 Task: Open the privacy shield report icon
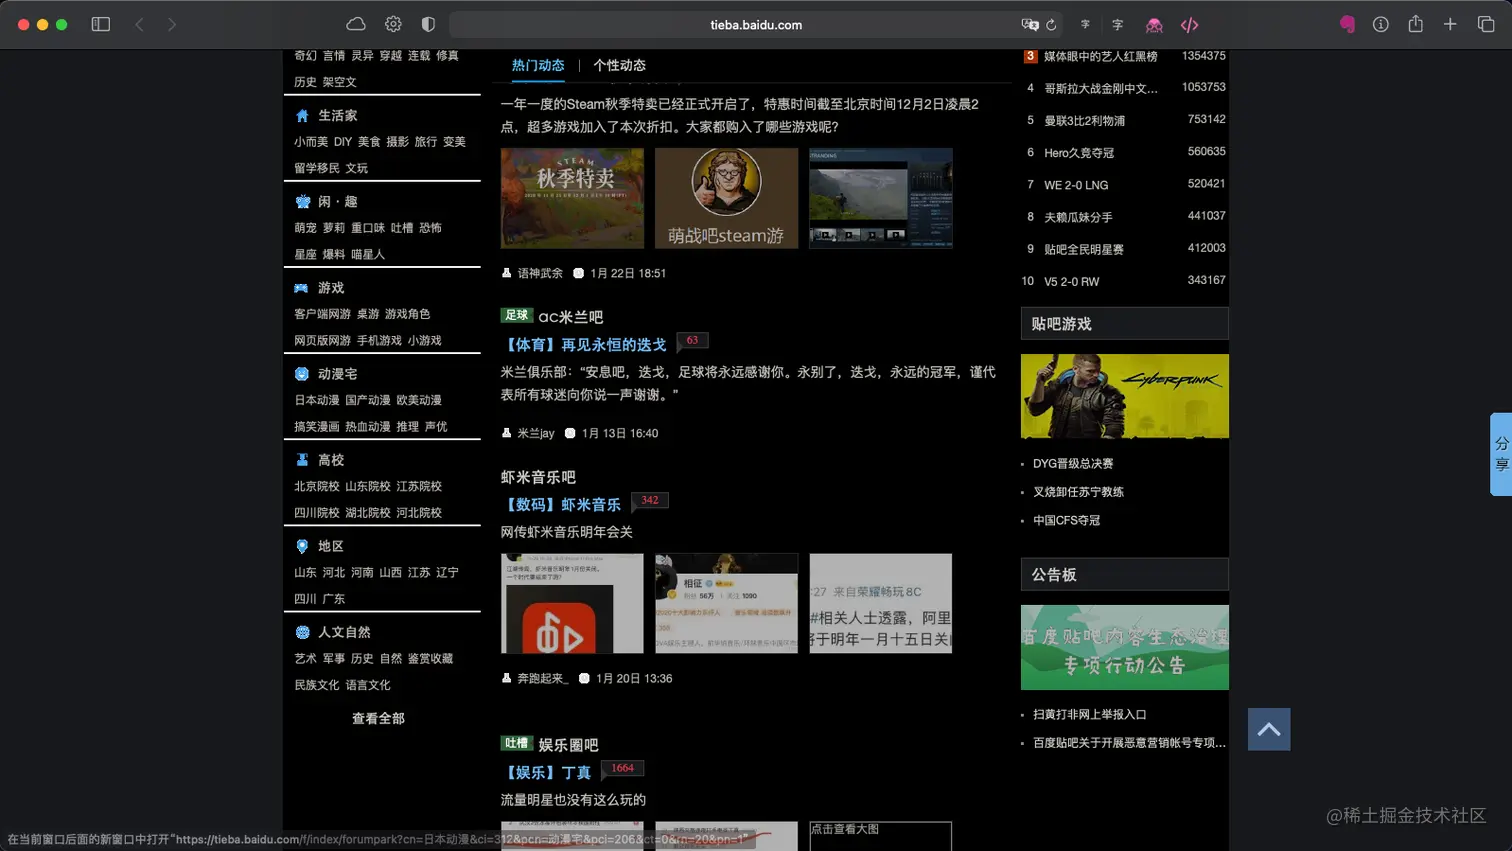click(428, 24)
